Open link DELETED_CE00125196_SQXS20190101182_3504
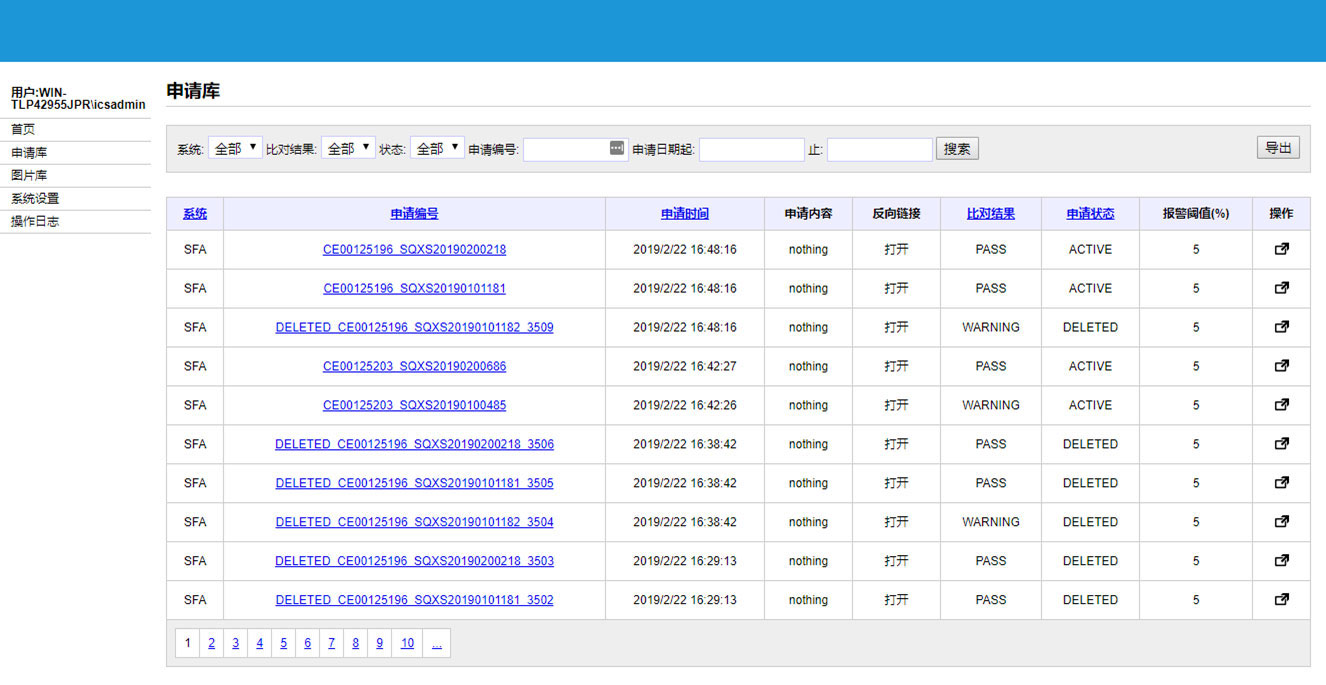 coord(414,523)
